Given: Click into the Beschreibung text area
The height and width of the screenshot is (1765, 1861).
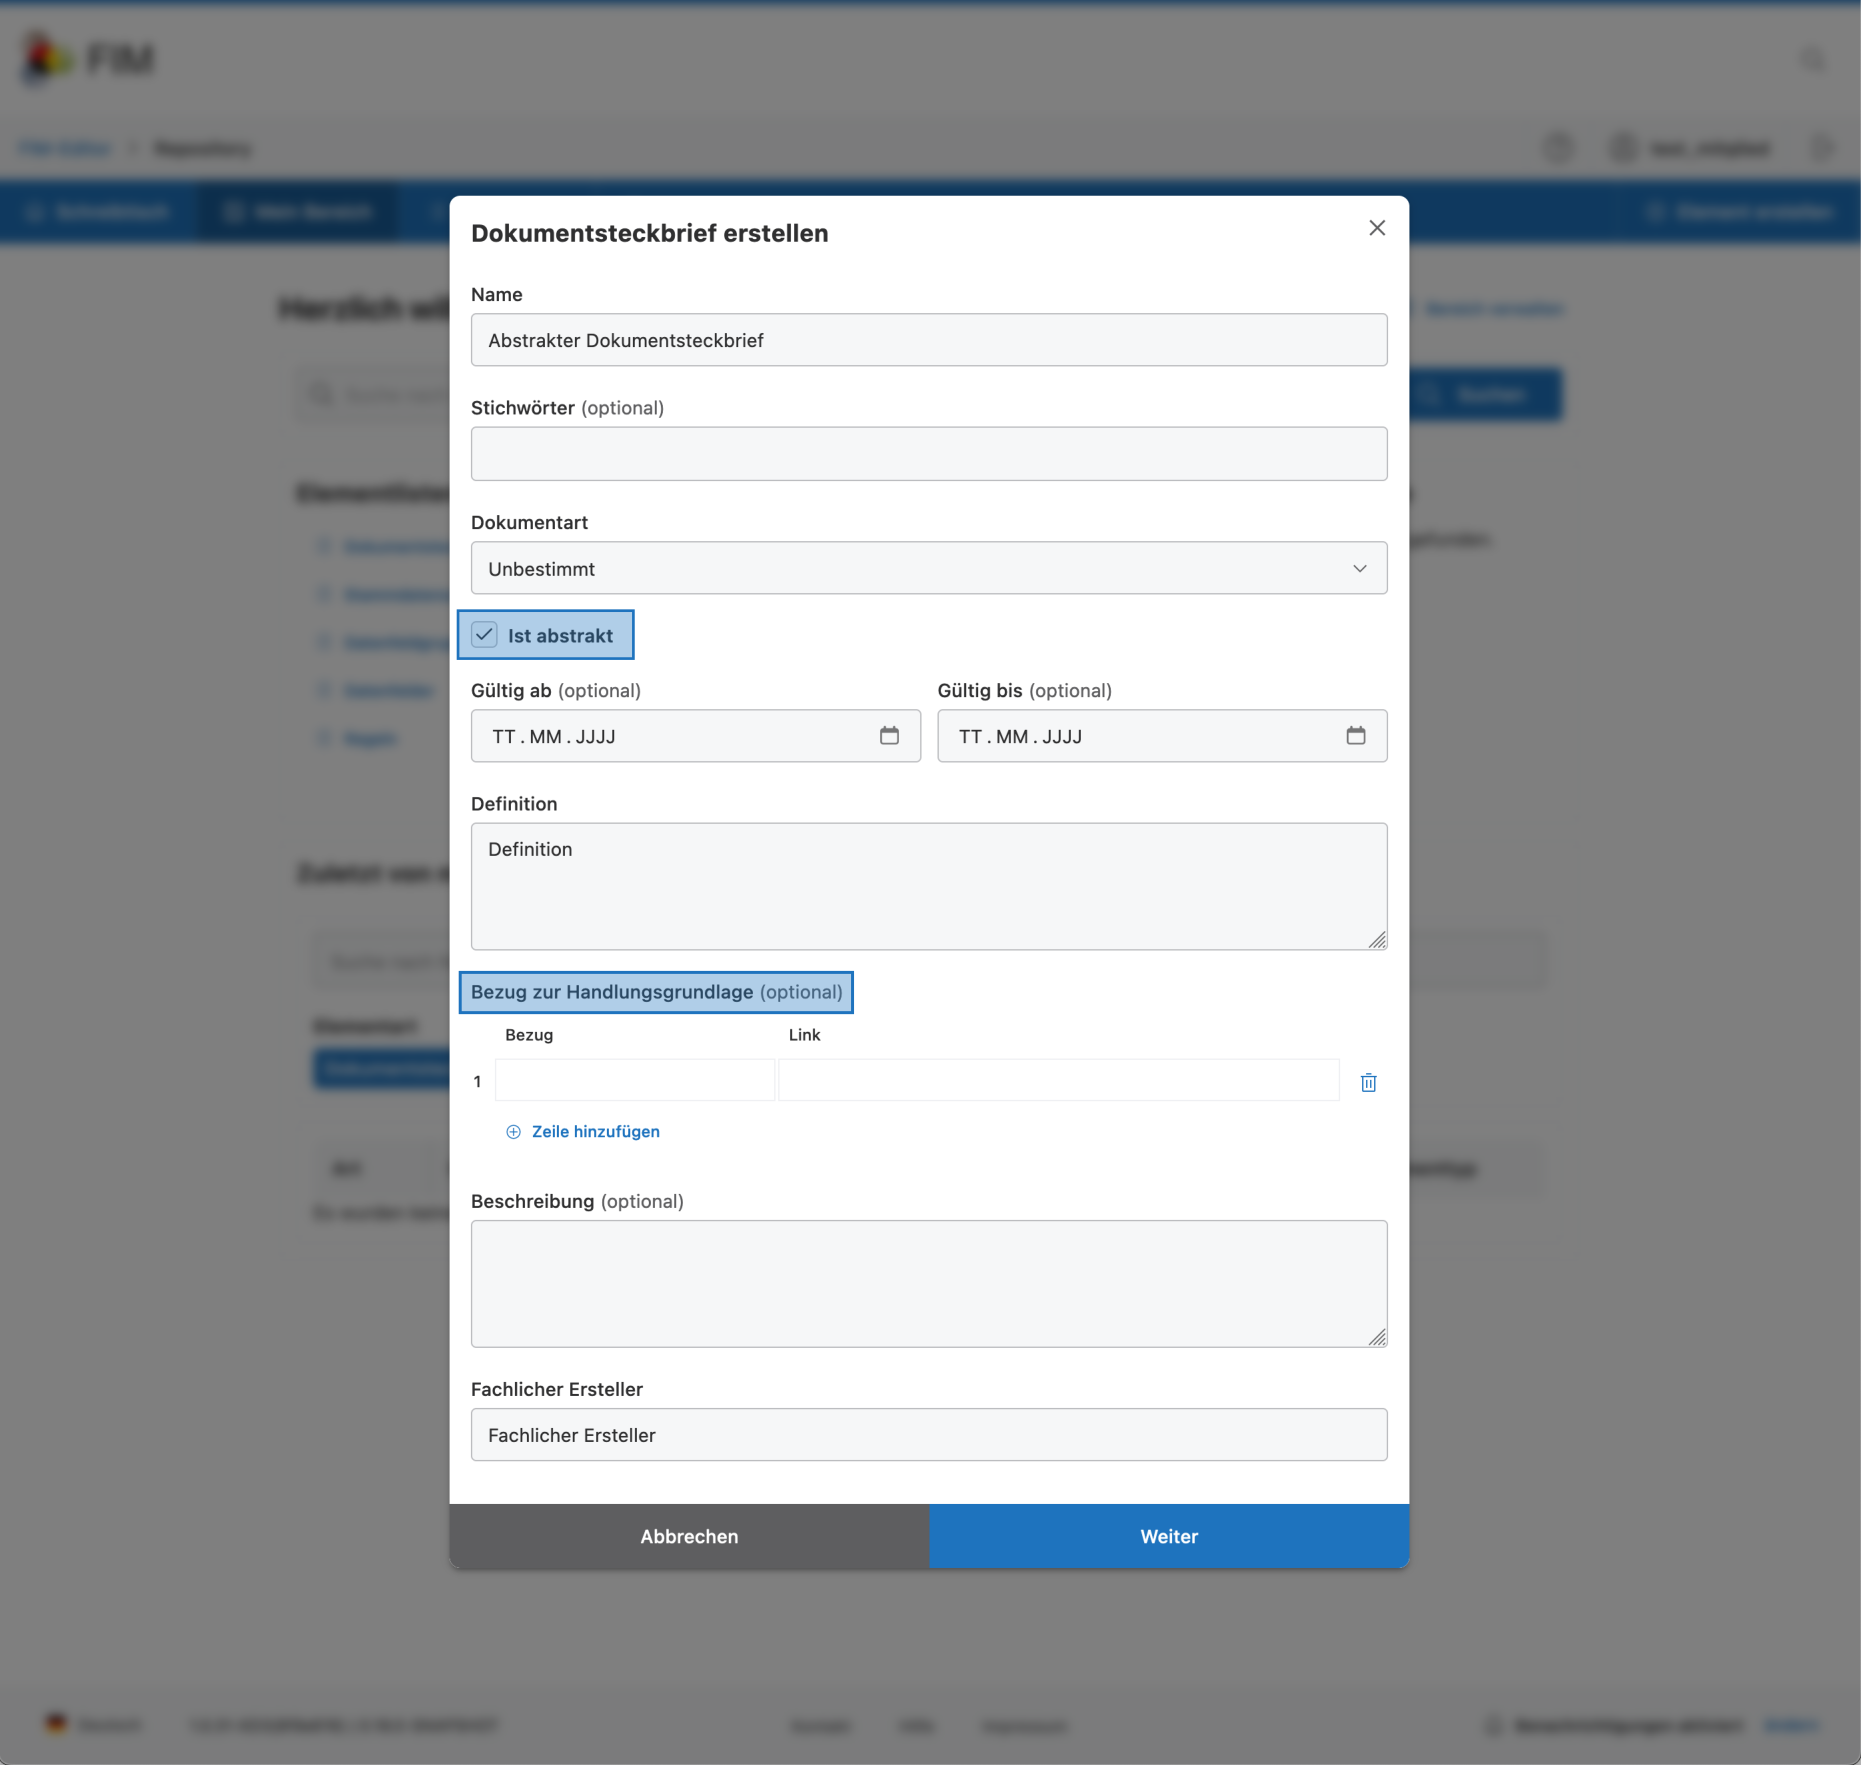Looking at the screenshot, I should point(928,1283).
